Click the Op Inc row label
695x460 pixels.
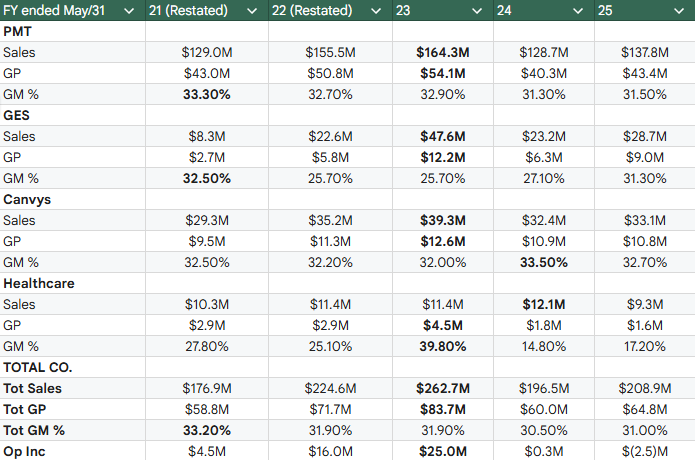click(24, 451)
